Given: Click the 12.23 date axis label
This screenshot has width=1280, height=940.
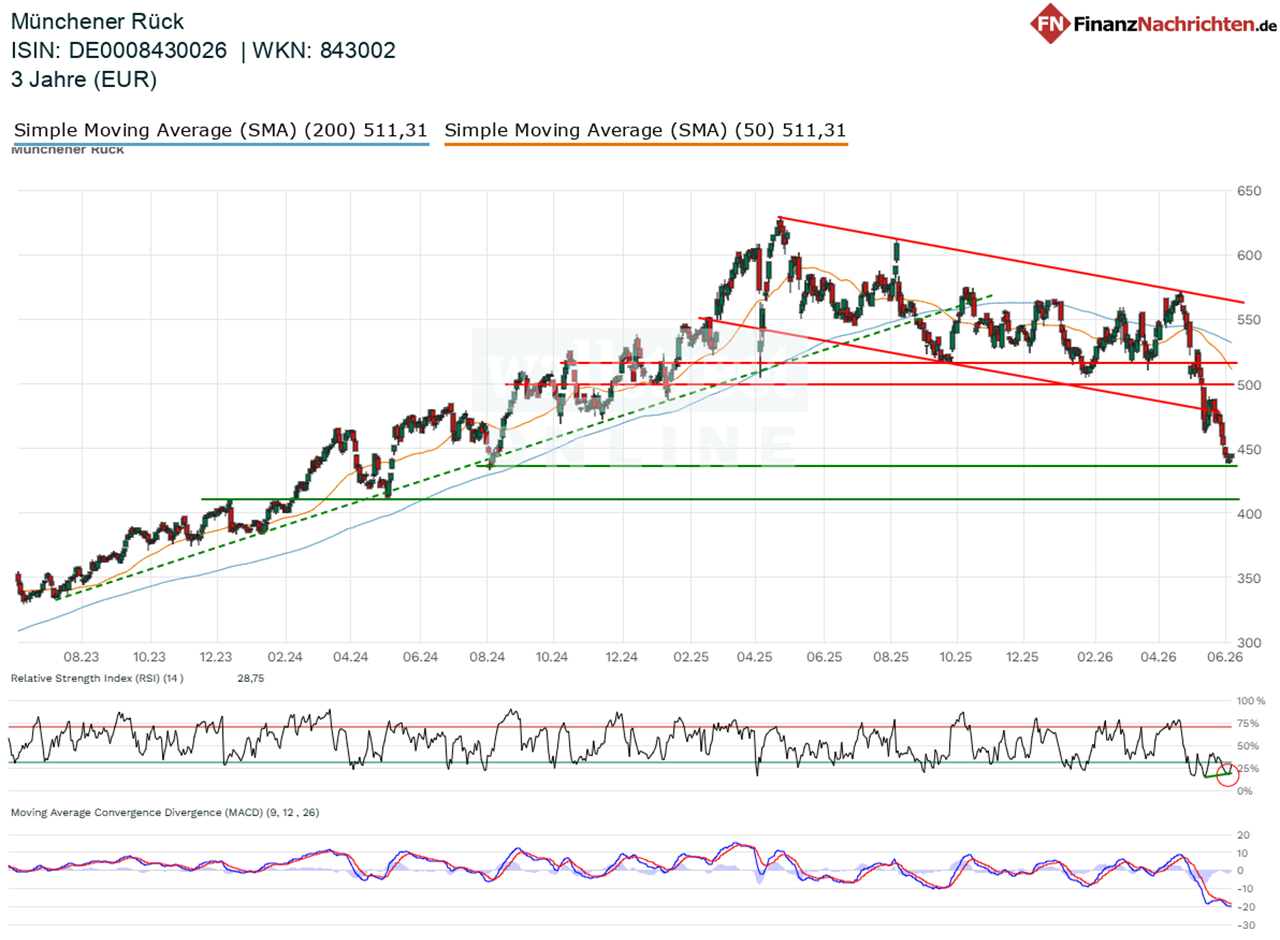Looking at the screenshot, I should pyautogui.click(x=217, y=658).
